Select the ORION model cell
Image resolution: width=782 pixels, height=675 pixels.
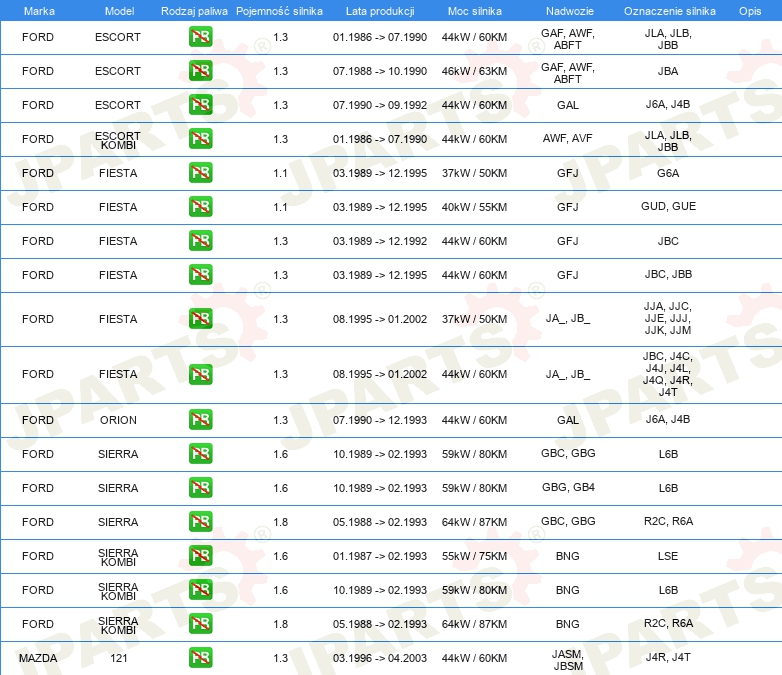[x=118, y=420]
